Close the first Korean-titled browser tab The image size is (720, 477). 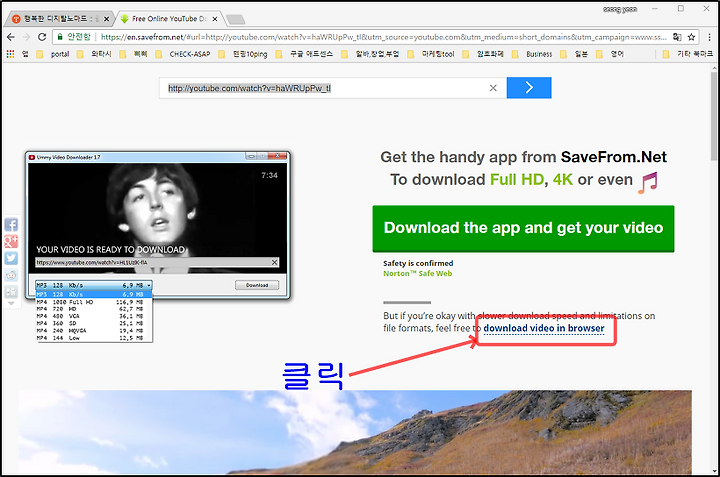point(107,19)
